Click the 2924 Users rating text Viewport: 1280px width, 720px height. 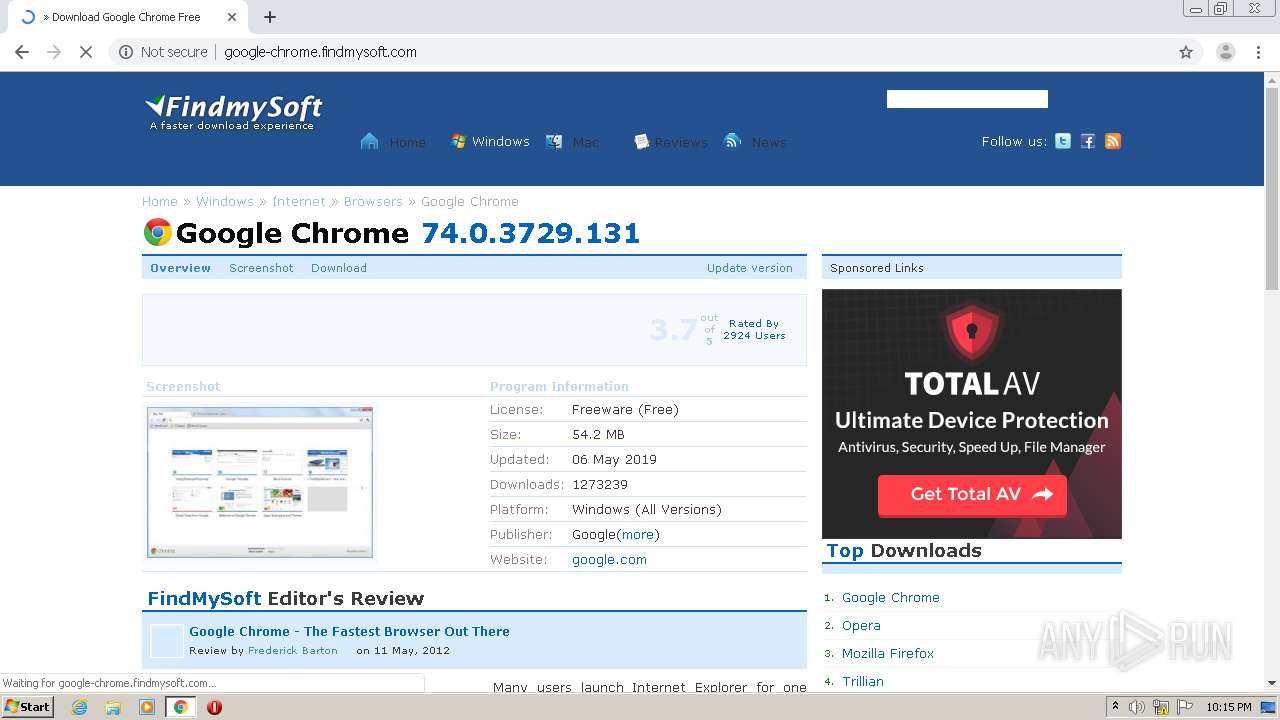point(754,336)
